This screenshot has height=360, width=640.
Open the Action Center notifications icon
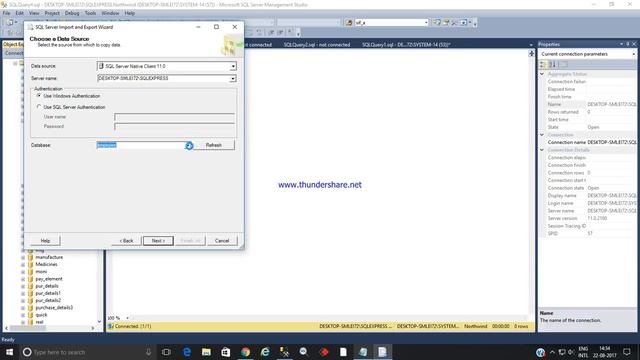tap(627, 352)
